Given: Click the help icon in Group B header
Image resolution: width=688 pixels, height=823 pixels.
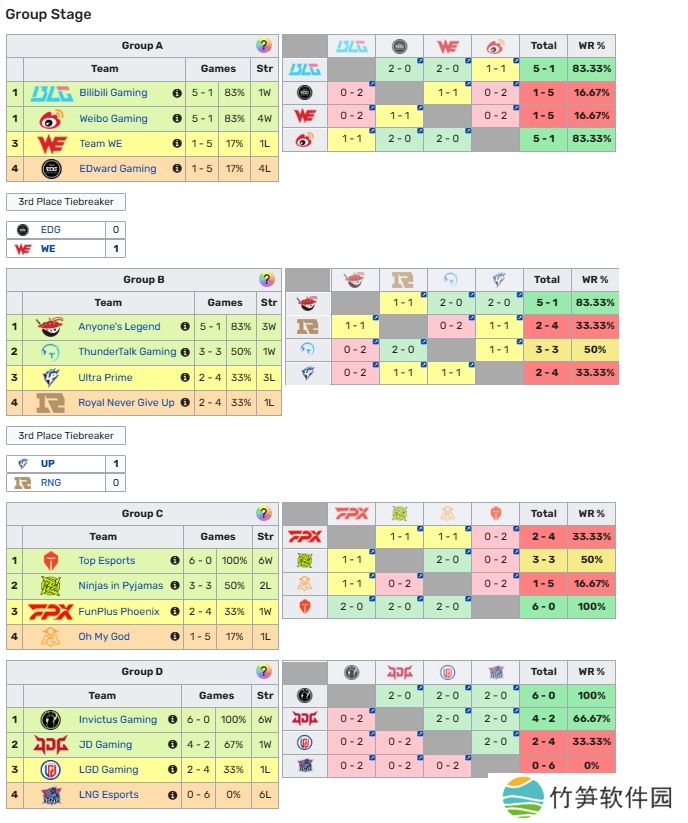Looking at the screenshot, I should 266,280.
